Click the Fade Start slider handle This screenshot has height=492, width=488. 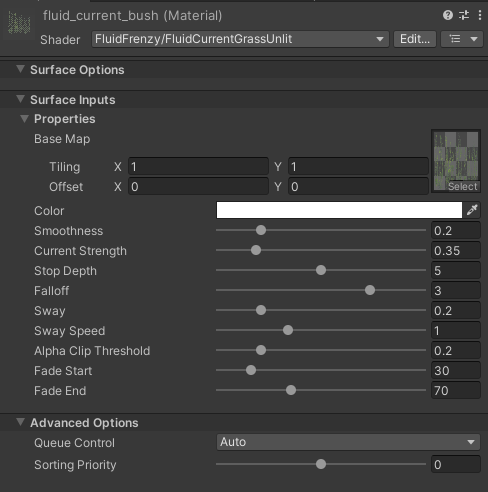pyautogui.click(x=251, y=370)
